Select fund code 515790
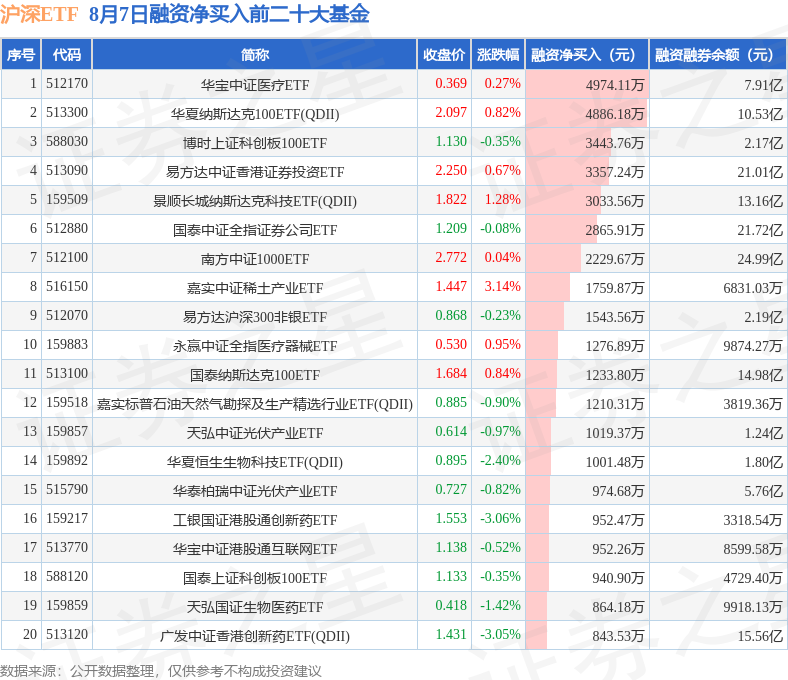Viewport: 788px width, 680px height. [x=67, y=490]
